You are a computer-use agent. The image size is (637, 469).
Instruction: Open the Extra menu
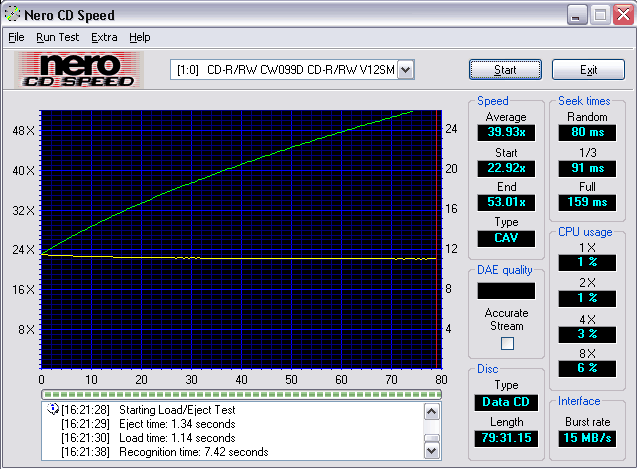coord(104,37)
